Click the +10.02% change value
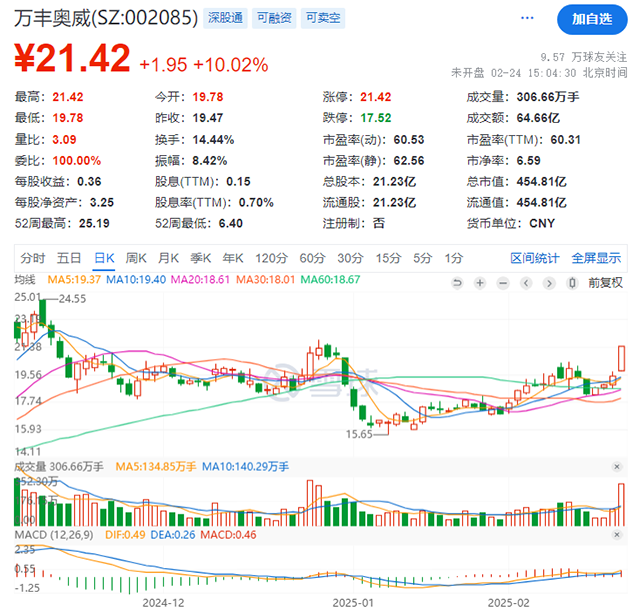This screenshot has width=640, height=611. coord(231,65)
